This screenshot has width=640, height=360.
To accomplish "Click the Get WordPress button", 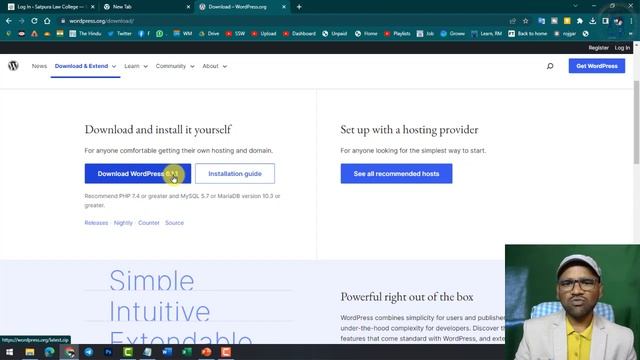I will click(x=597, y=66).
